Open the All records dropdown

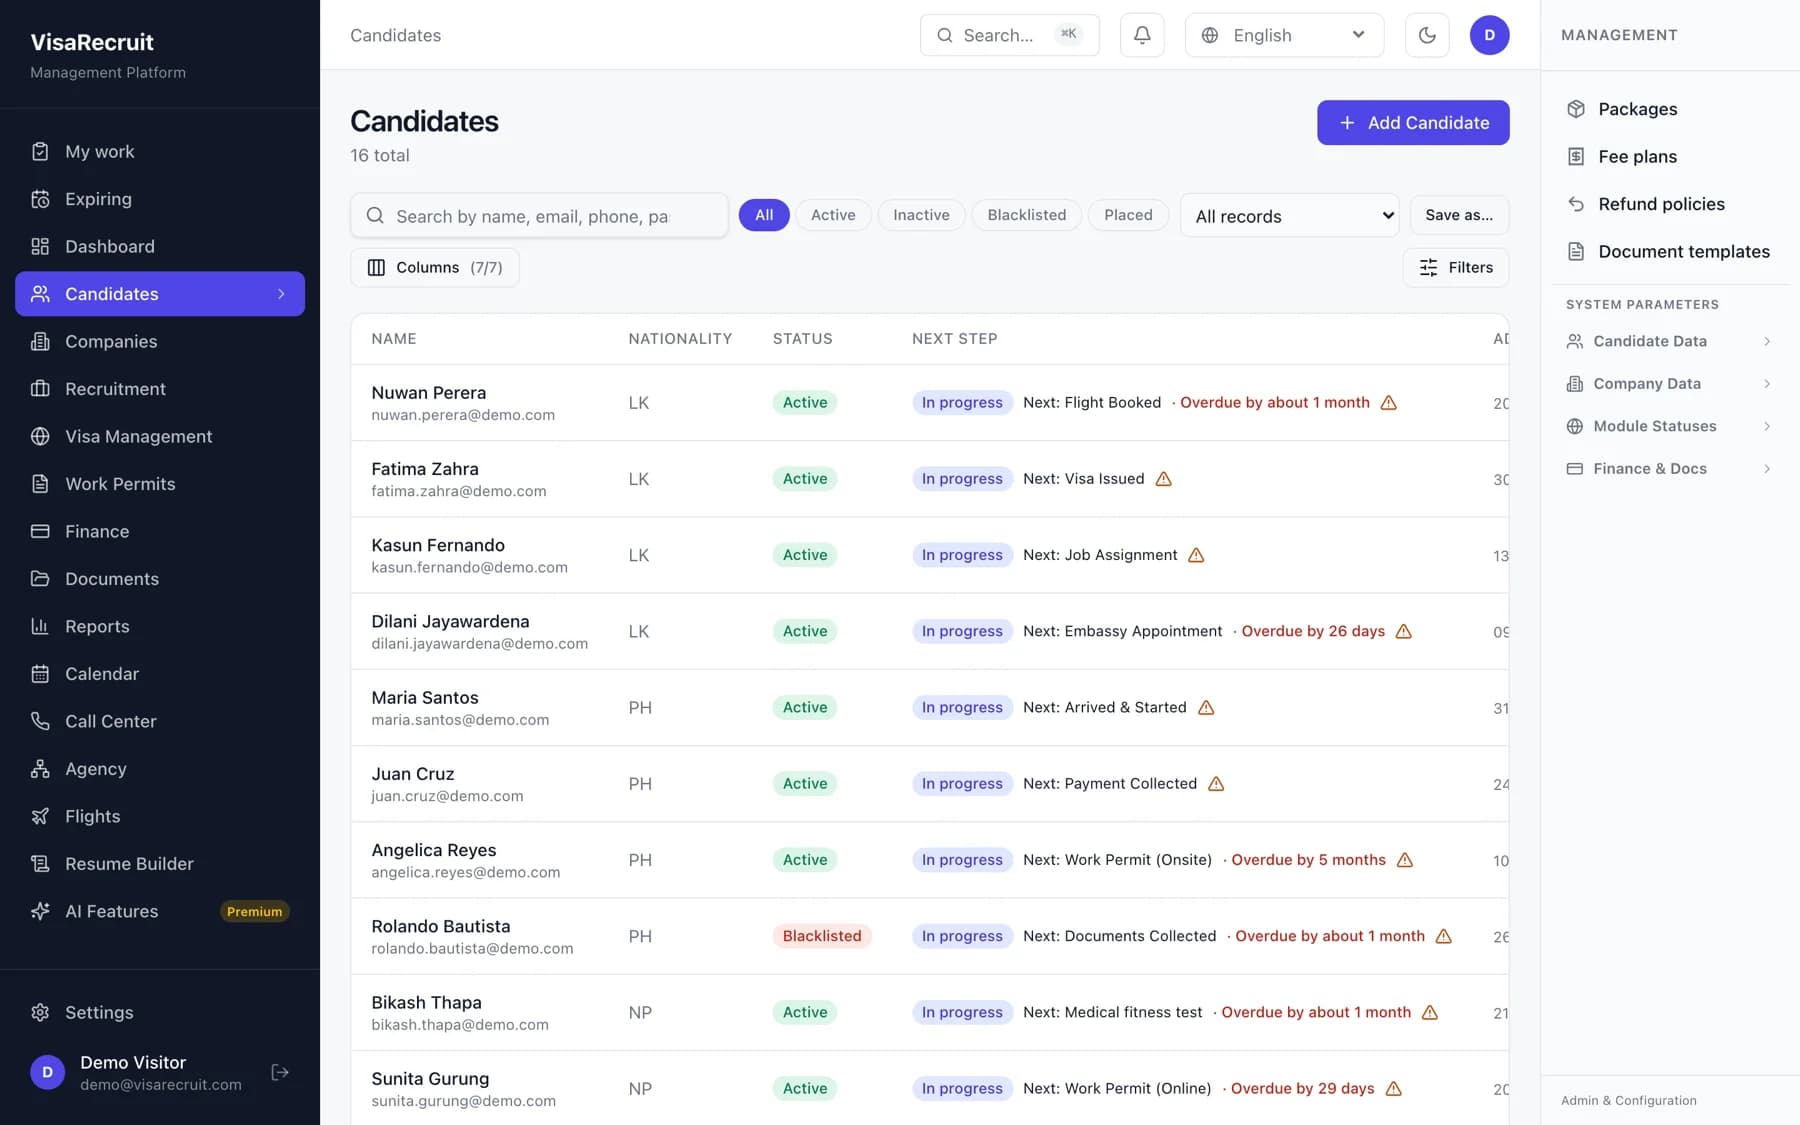pyautogui.click(x=1290, y=216)
